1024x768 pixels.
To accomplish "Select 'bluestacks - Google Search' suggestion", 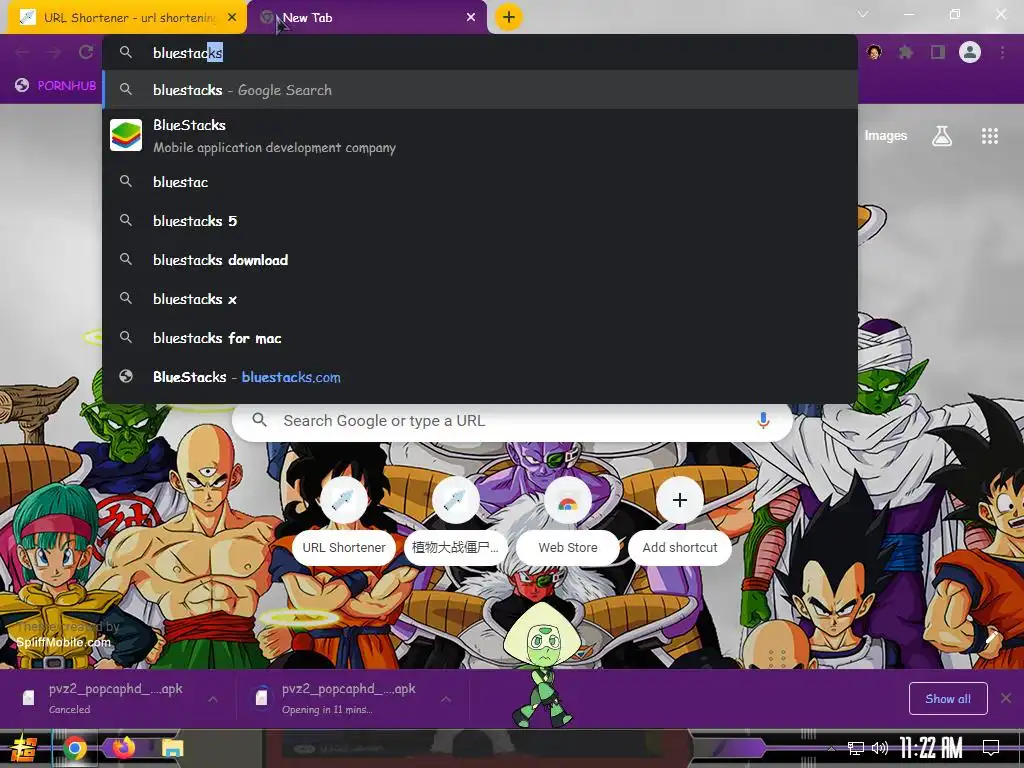I will pyautogui.click(x=480, y=89).
